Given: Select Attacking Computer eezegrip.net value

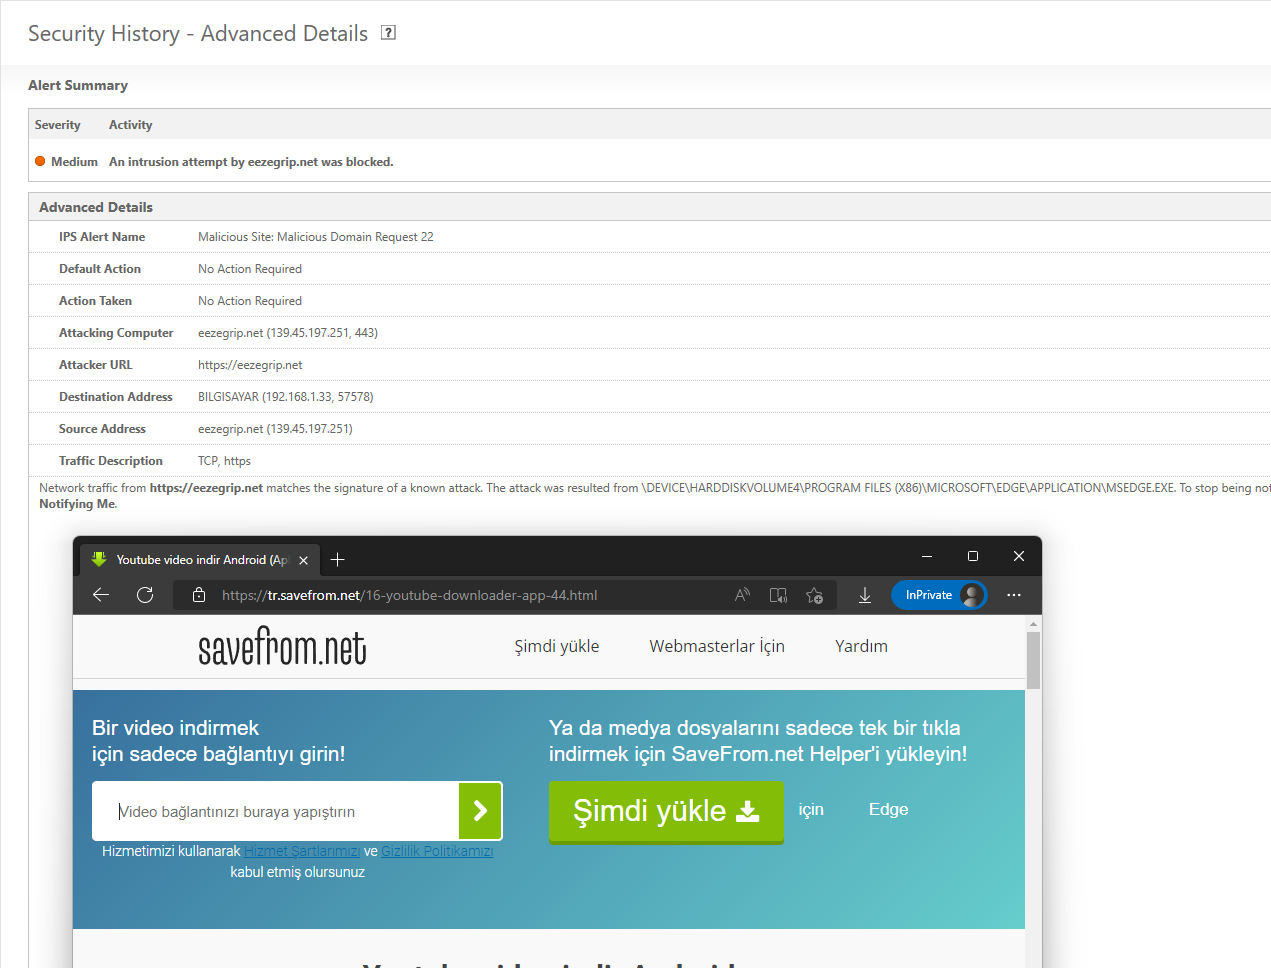Looking at the screenshot, I should point(288,333).
